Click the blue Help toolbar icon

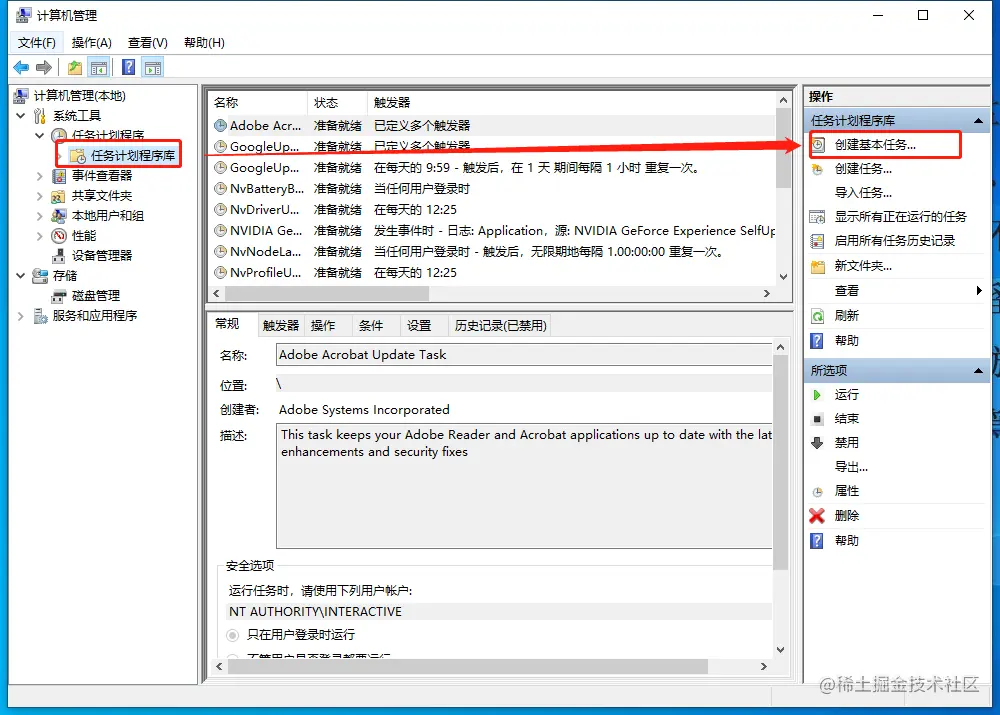pos(128,67)
